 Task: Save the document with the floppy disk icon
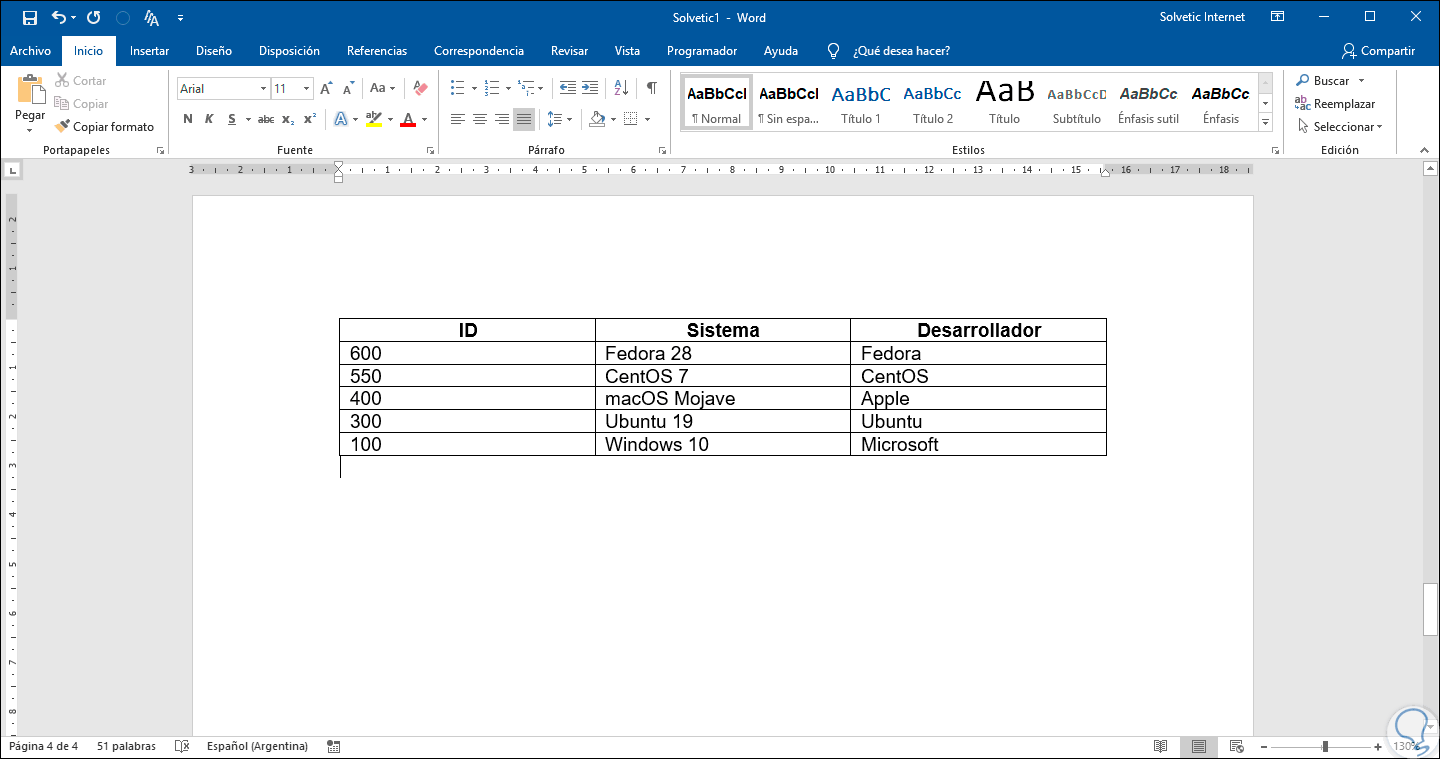point(30,18)
